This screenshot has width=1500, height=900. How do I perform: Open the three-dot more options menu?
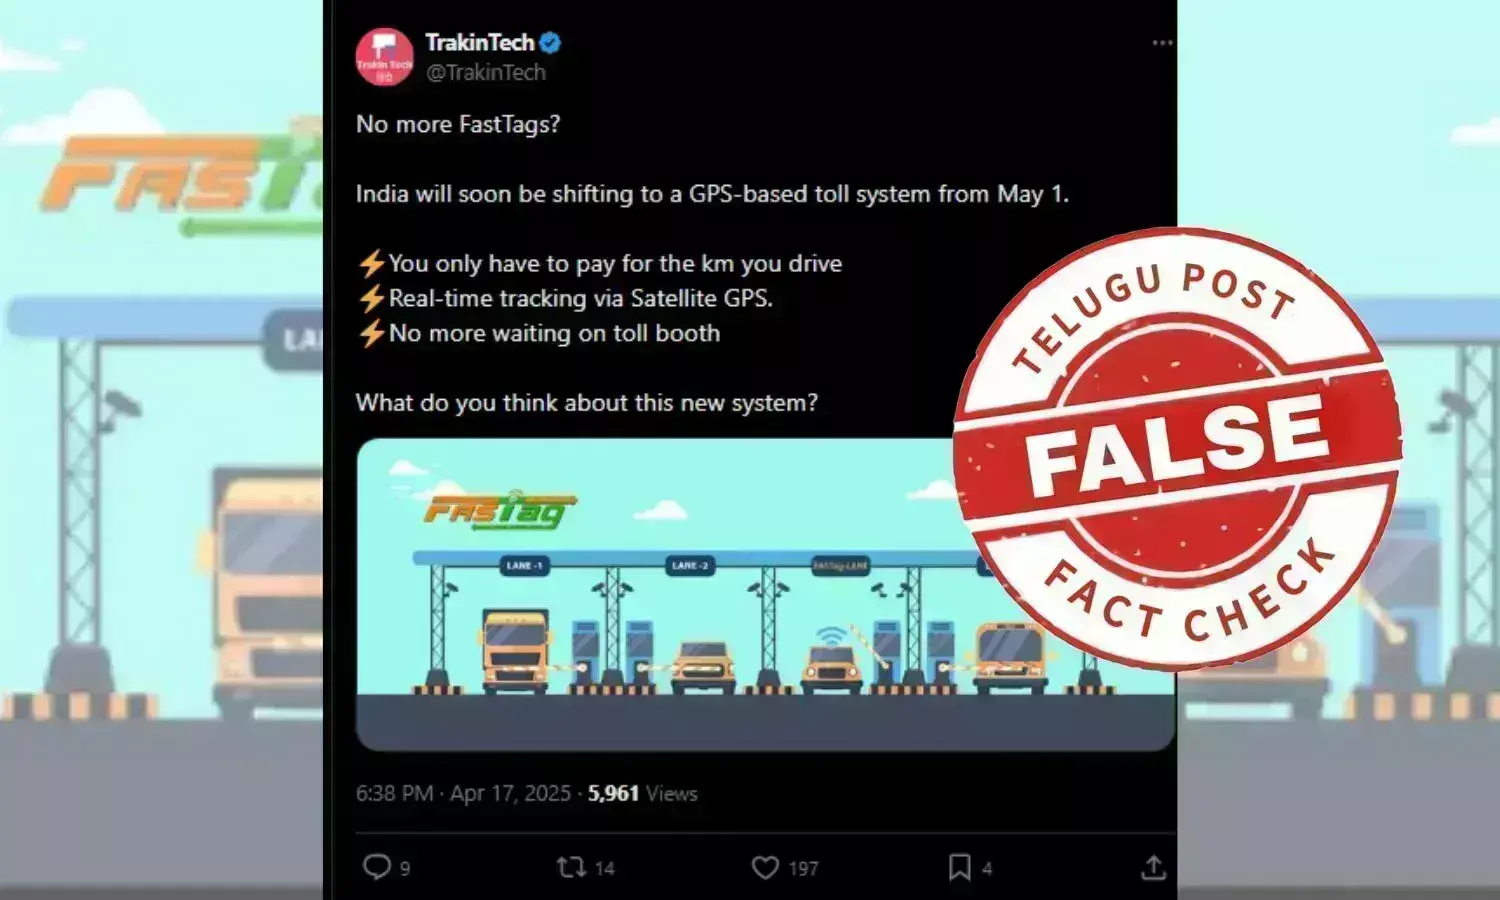tap(1162, 43)
